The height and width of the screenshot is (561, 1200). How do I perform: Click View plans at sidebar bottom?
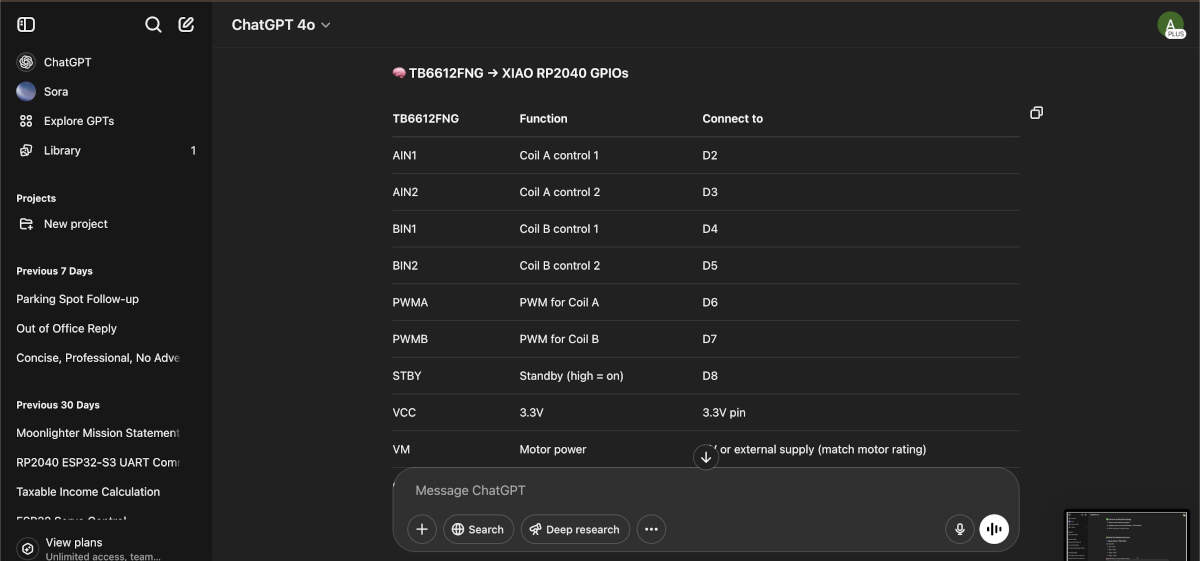click(x=106, y=548)
